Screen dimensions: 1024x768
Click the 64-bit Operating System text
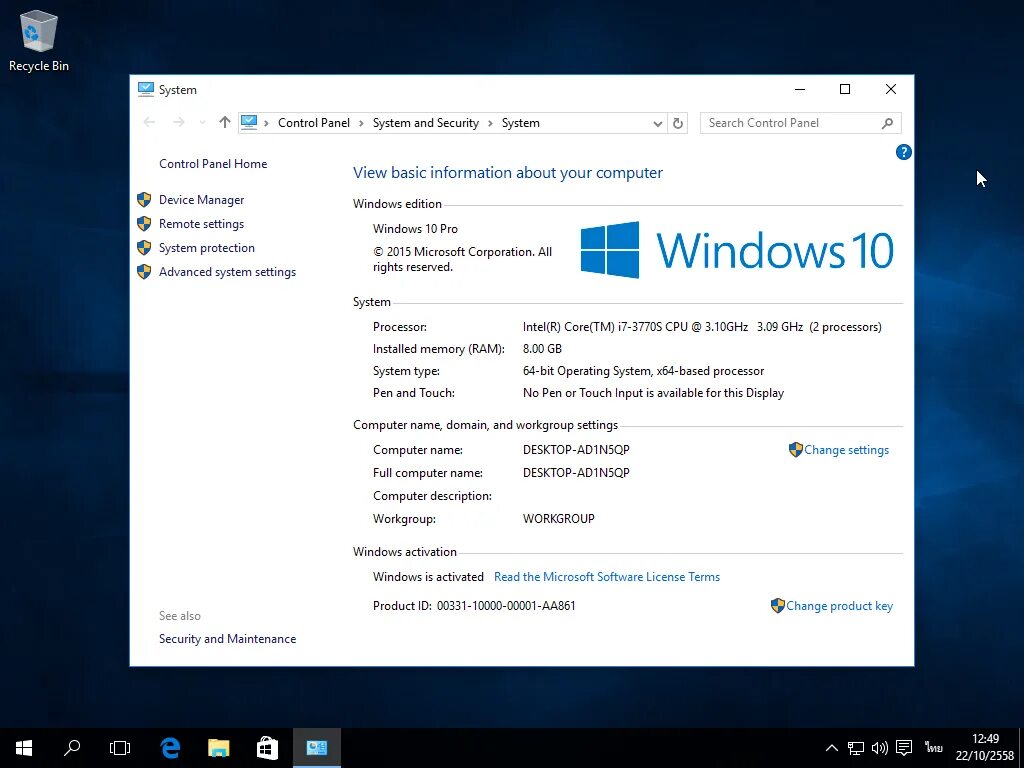pos(643,371)
